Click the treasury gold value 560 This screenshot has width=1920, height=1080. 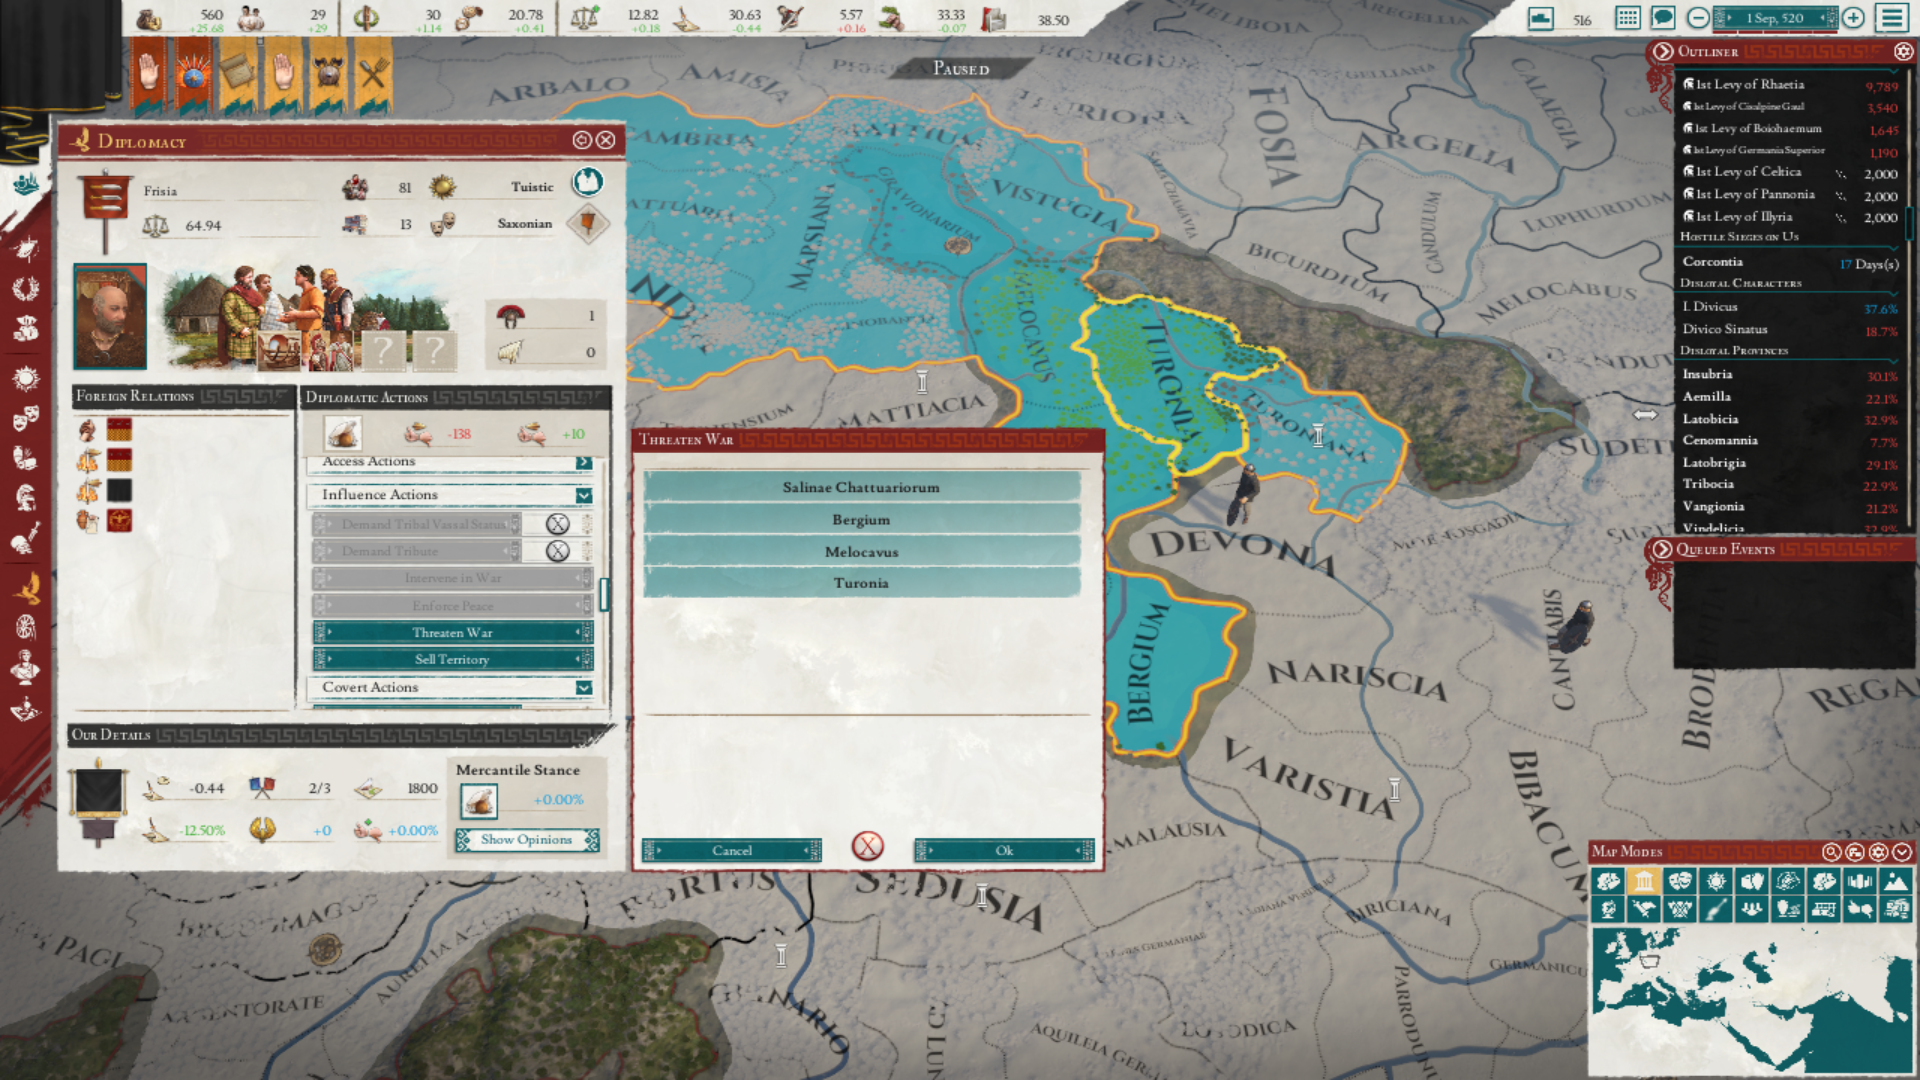point(211,15)
